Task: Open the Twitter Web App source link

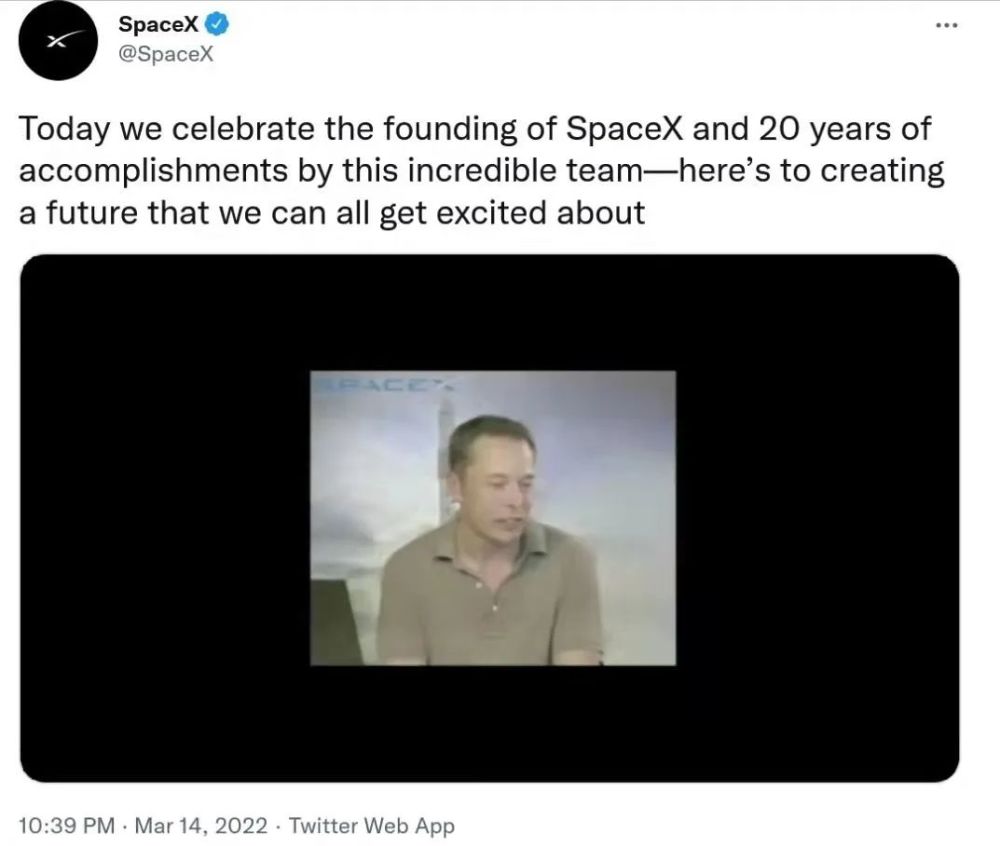Action: [x=371, y=826]
